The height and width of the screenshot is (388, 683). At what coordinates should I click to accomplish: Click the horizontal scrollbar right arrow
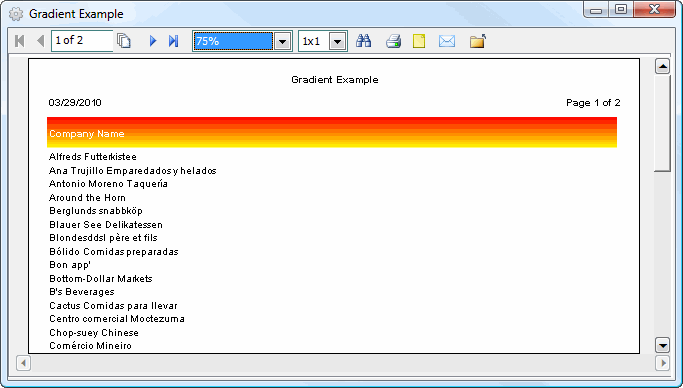[x=663, y=363]
